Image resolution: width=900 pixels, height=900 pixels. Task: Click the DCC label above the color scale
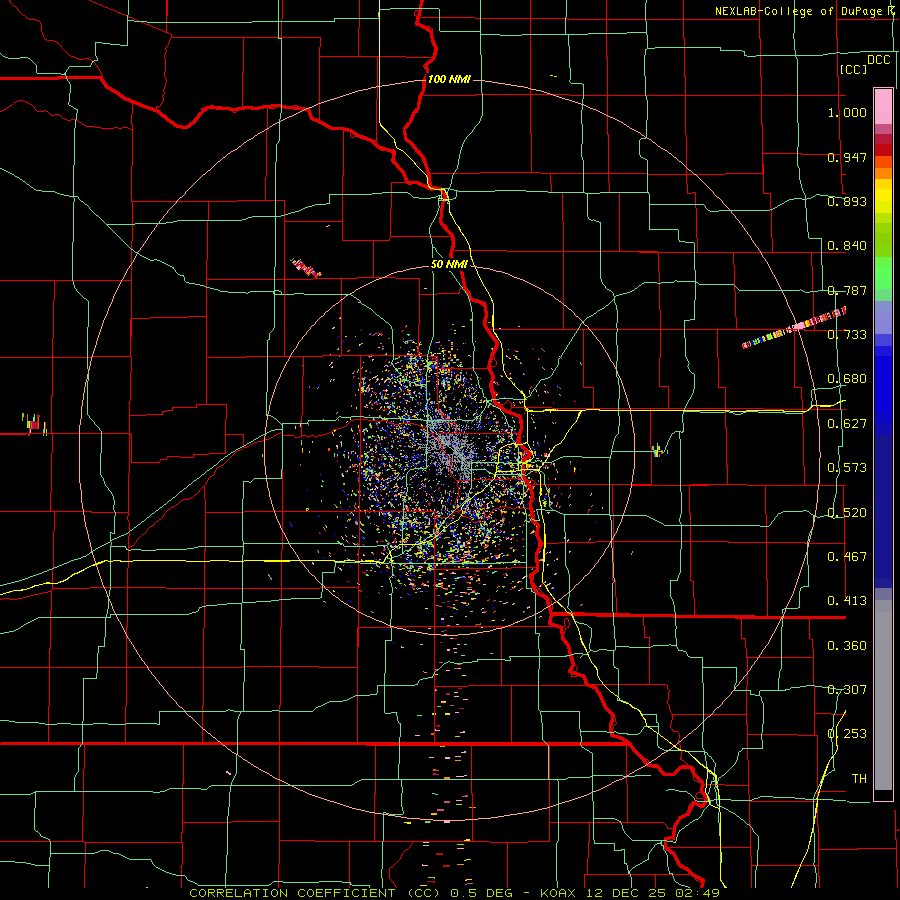(878, 60)
